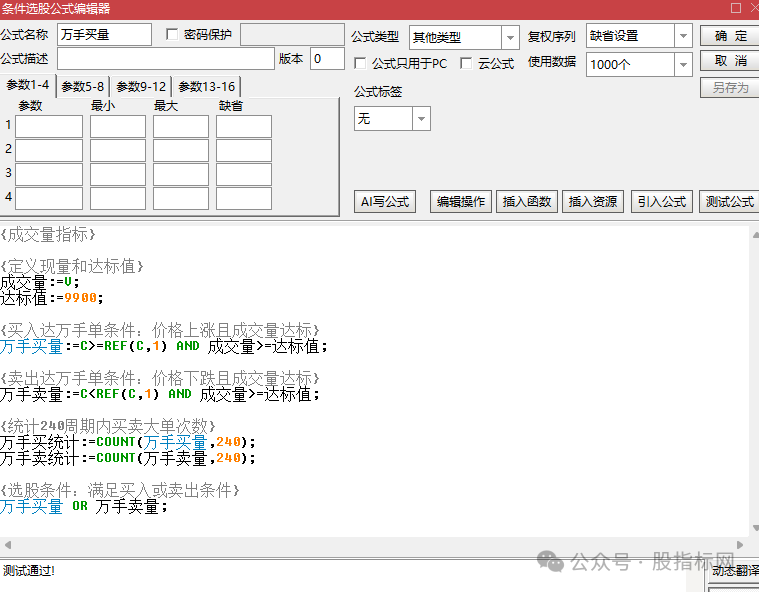Screen dimensions: 759x592
Task: Click row 2 缺省 field
Action: [243, 151]
